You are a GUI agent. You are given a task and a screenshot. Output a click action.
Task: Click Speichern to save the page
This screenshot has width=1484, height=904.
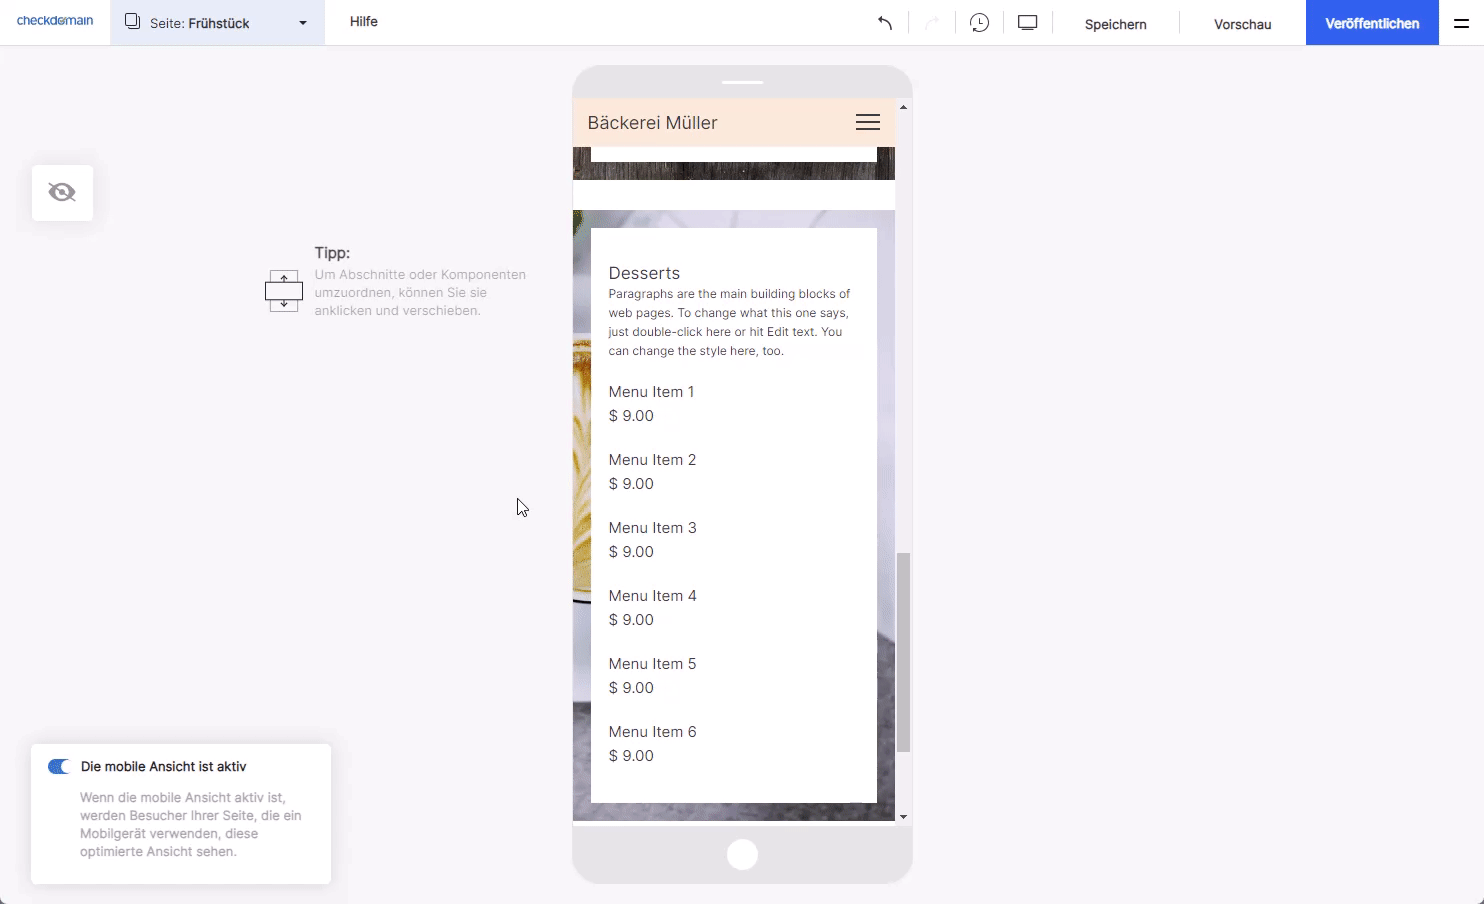(x=1115, y=24)
